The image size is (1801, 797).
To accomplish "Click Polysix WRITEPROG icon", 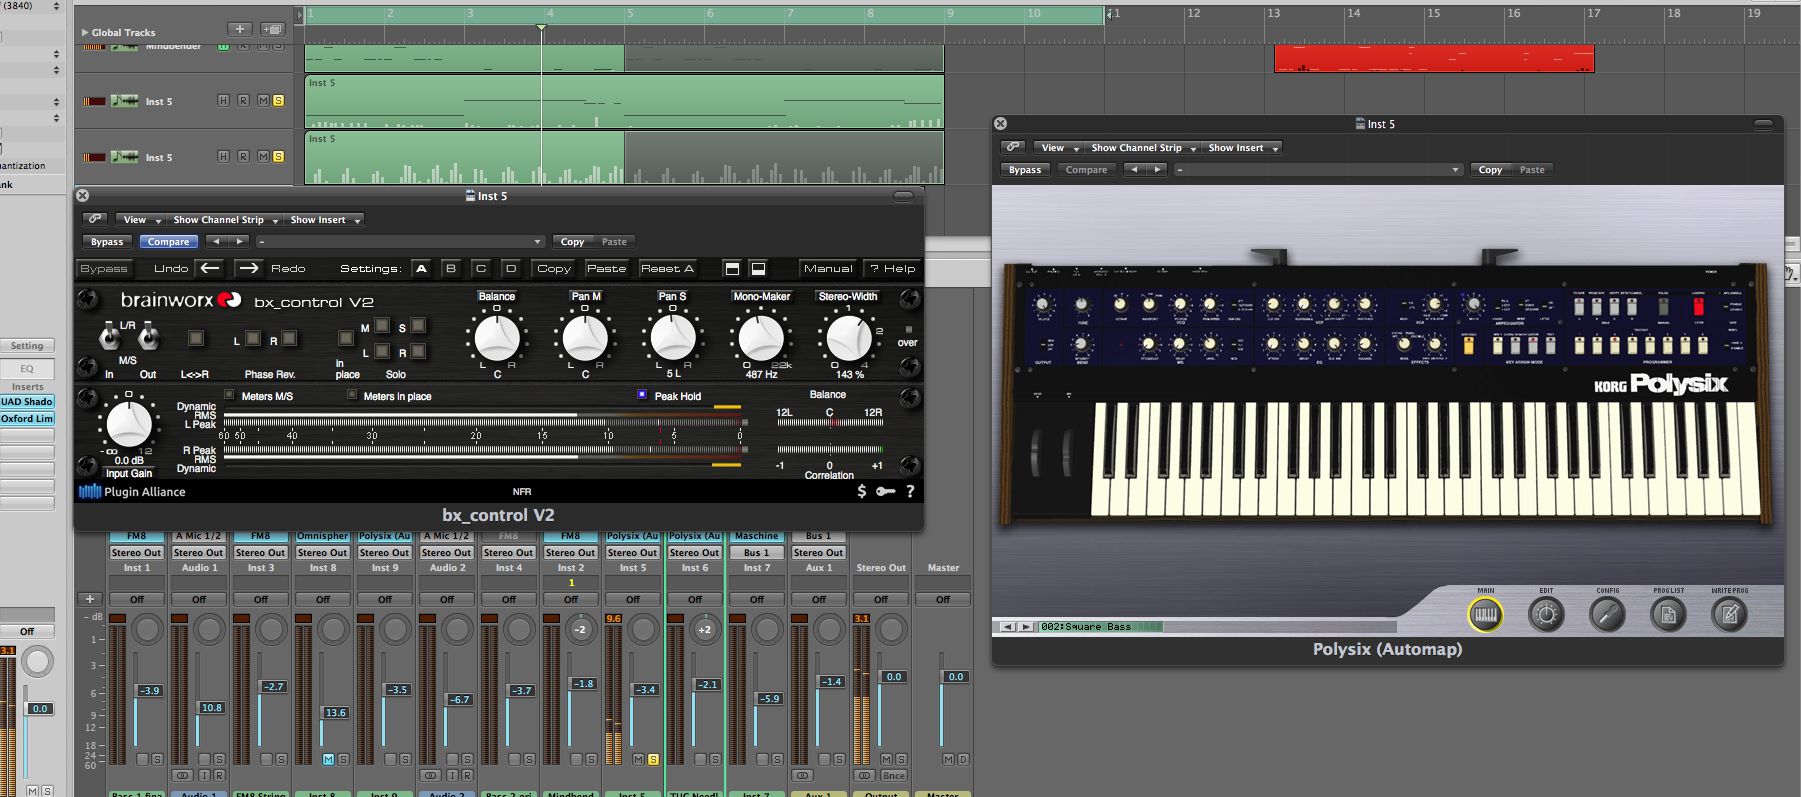I will (x=1729, y=614).
